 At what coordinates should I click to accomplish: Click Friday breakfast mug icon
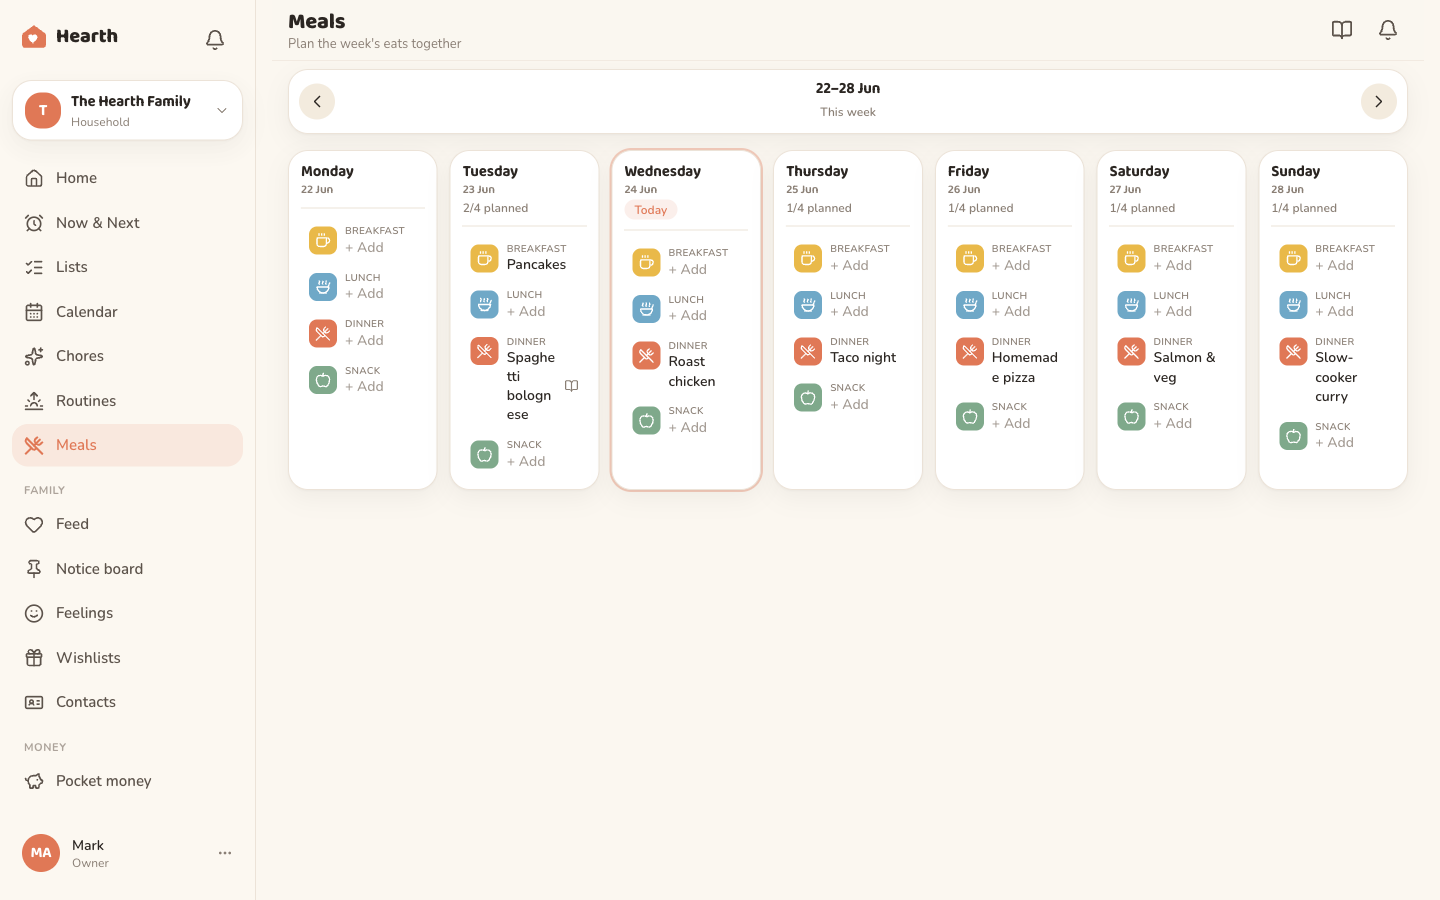tap(970, 258)
